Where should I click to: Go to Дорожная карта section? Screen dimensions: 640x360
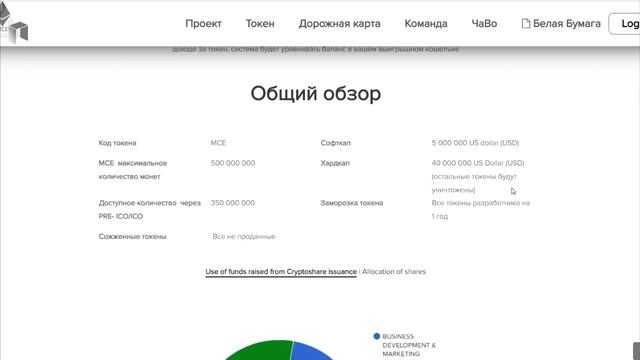click(x=340, y=24)
